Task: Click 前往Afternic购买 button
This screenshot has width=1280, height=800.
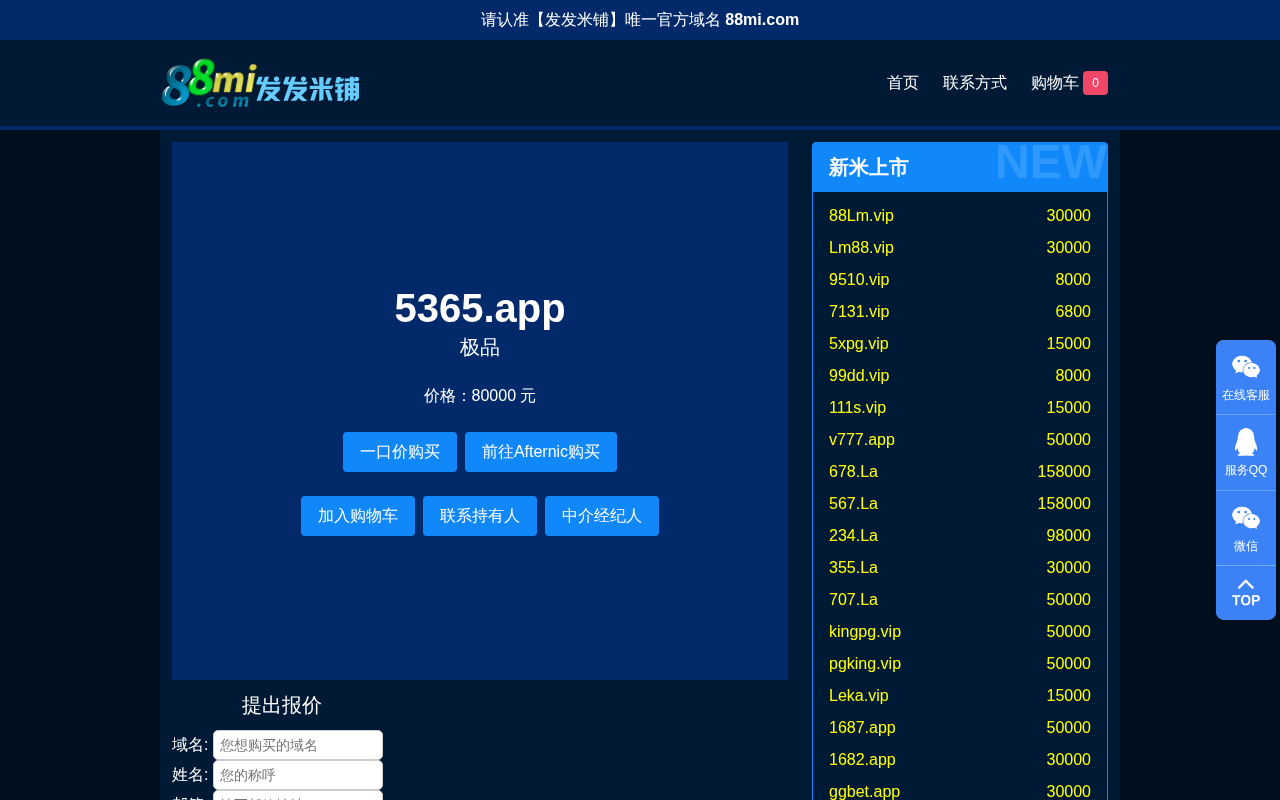Action: 541,452
